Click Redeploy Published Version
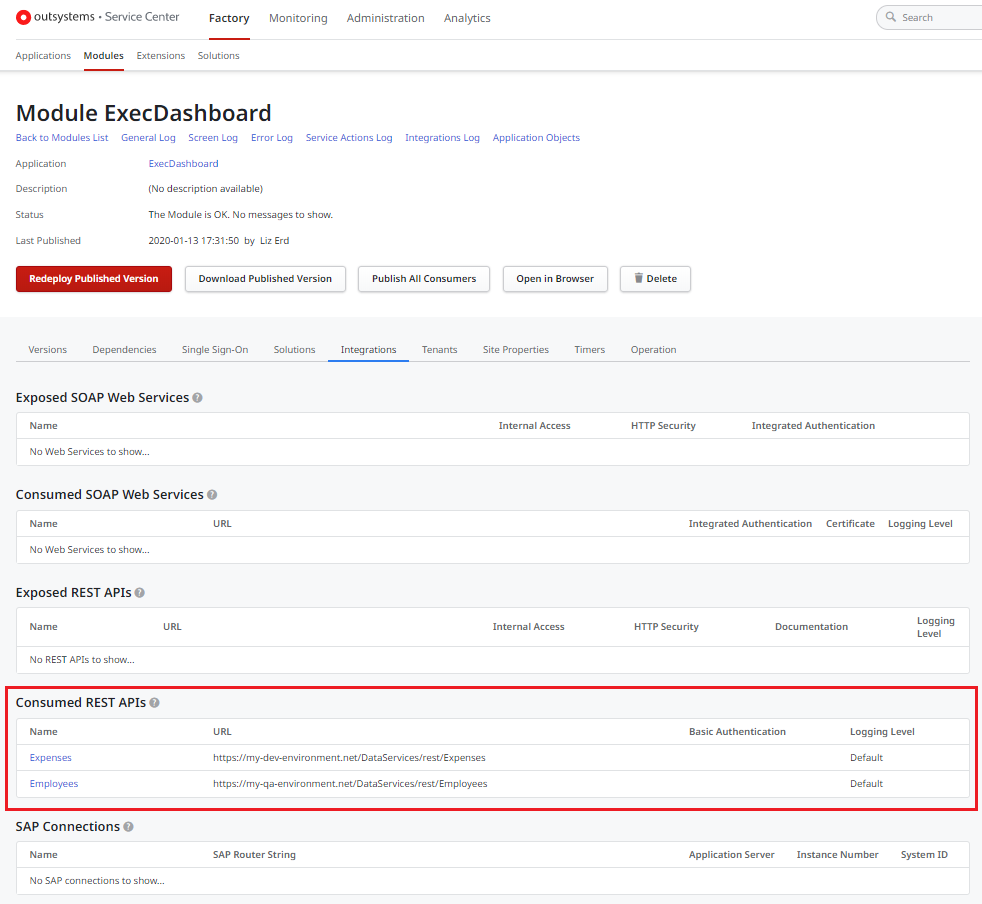Viewport: 982px width, 904px height. pyautogui.click(x=93, y=279)
